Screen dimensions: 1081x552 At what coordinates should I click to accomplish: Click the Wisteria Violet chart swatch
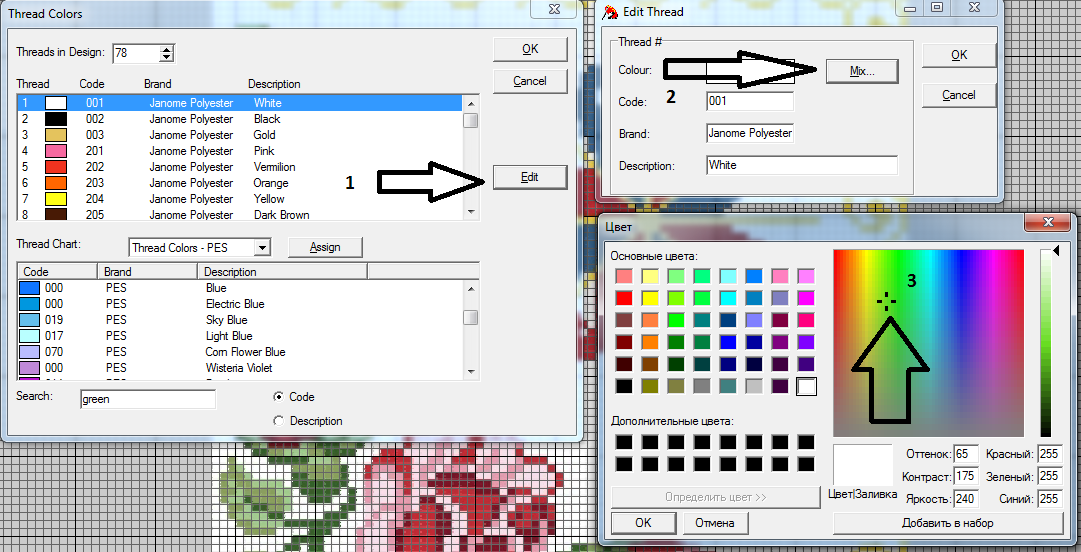pos(30,368)
